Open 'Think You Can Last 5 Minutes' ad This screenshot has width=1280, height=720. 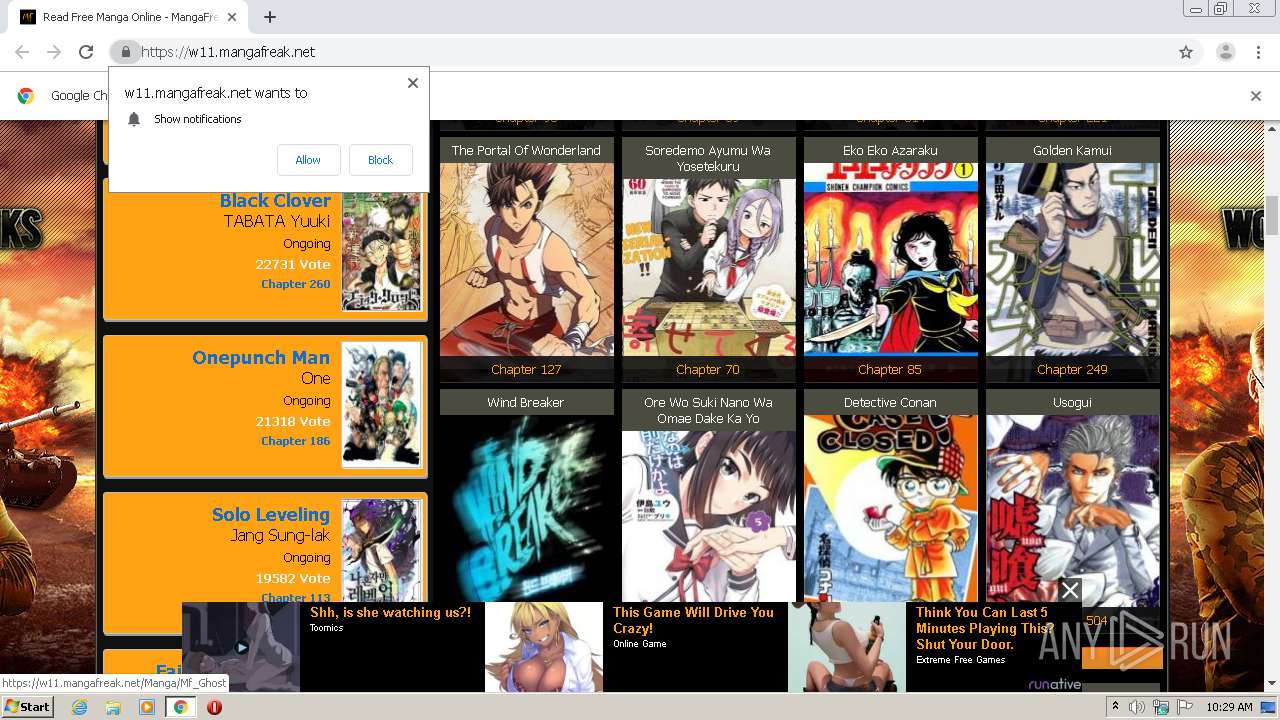(x=984, y=628)
